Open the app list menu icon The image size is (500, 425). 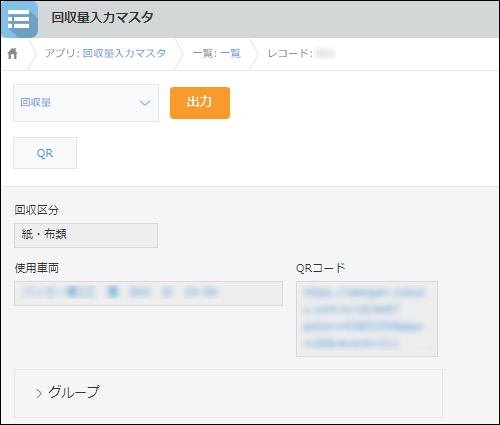point(19,19)
